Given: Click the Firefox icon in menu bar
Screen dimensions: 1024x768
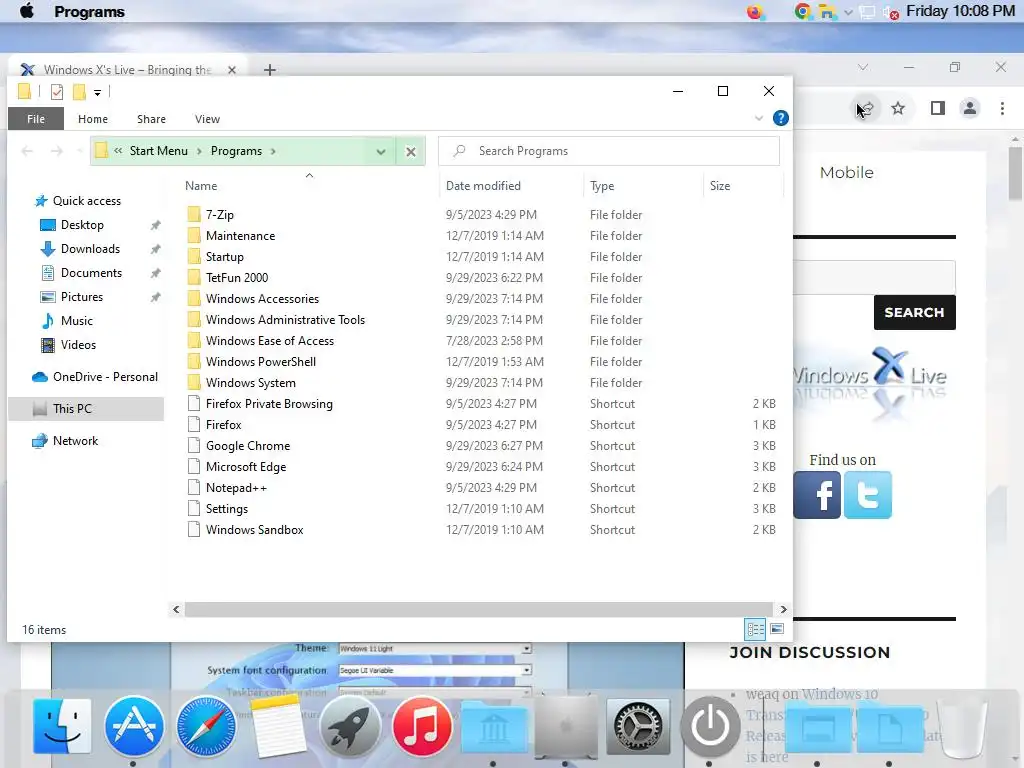Looking at the screenshot, I should pyautogui.click(x=754, y=12).
